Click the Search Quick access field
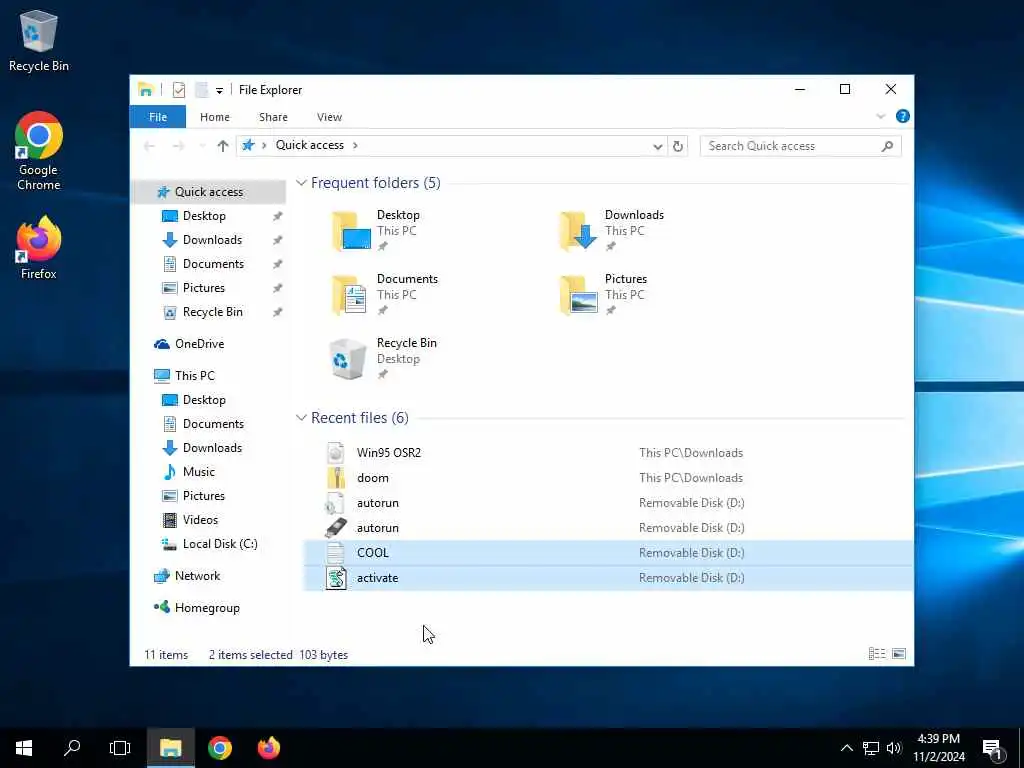Viewport: 1024px width, 768px height. tap(800, 146)
